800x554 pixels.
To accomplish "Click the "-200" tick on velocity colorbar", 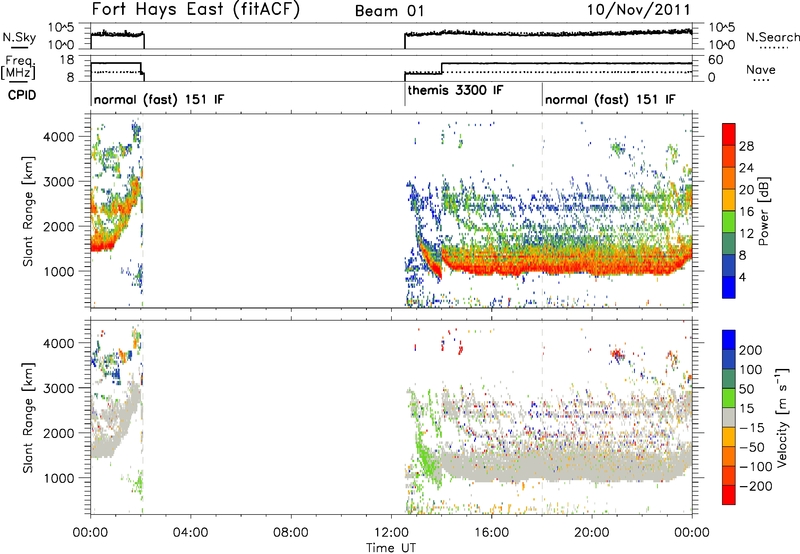I will tap(756, 486).
